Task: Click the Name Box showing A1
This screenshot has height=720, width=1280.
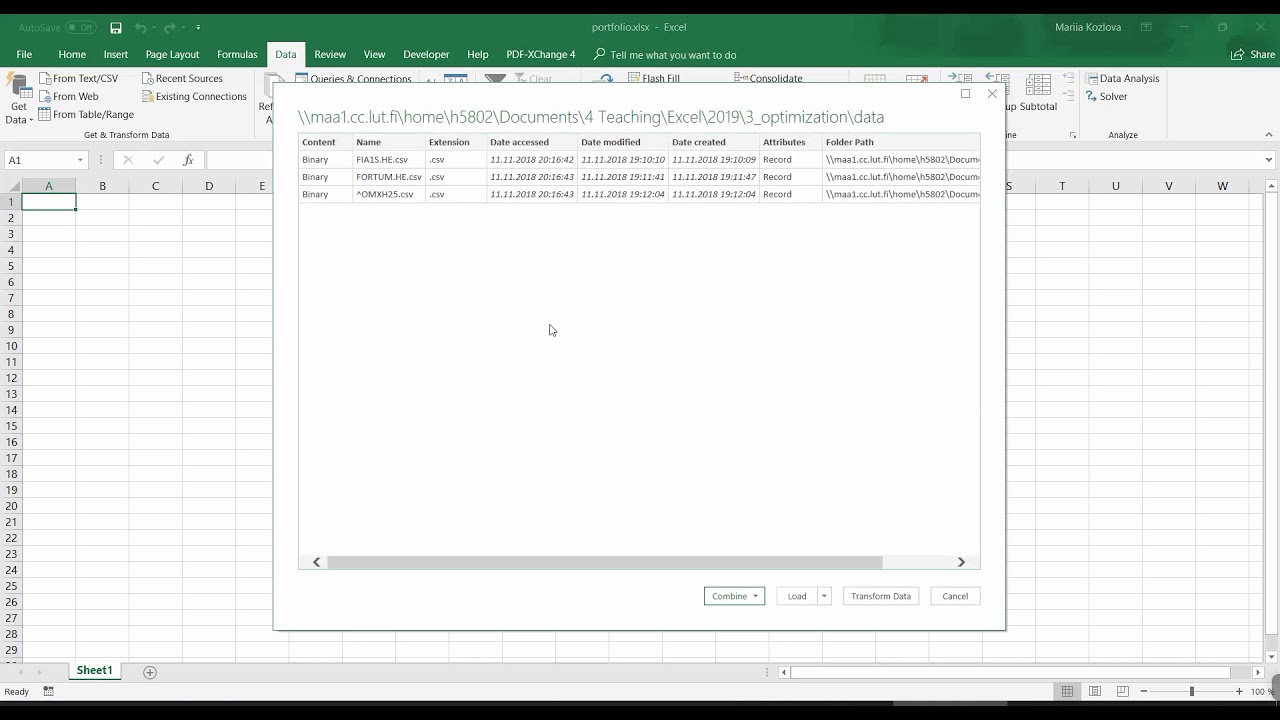Action: click(38, 160)
